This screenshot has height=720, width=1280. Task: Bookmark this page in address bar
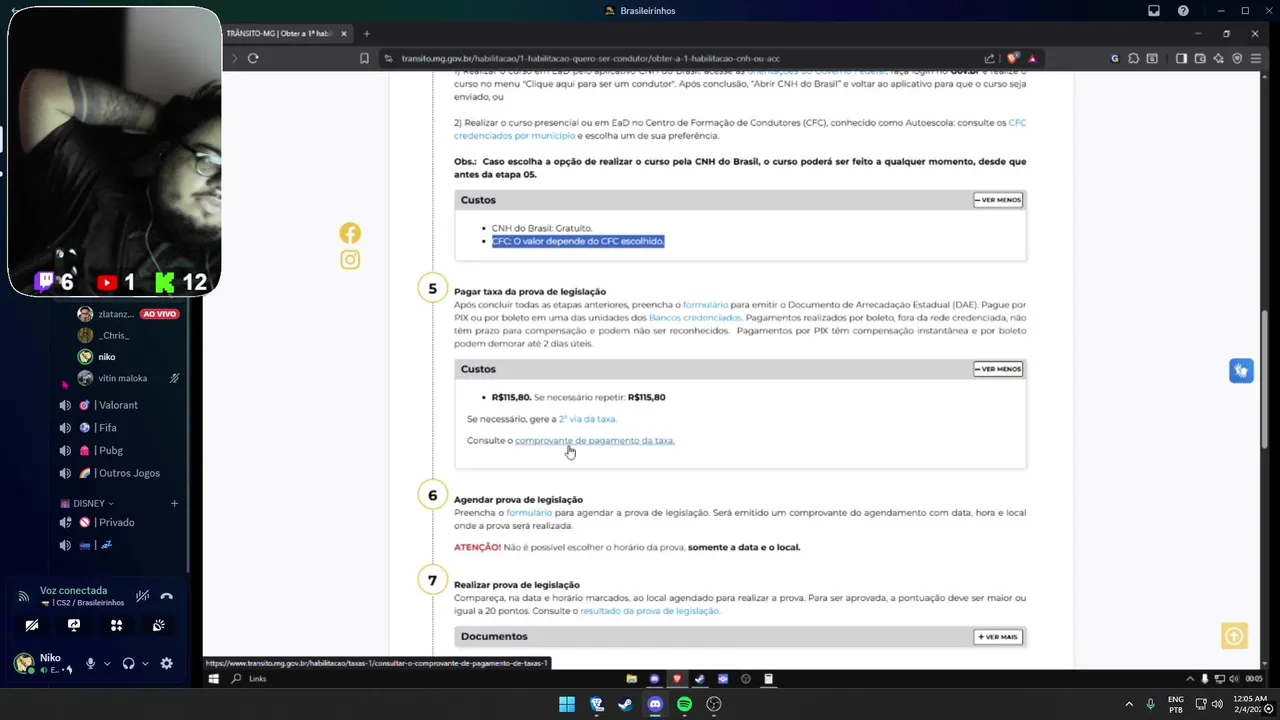pyautogui.click(x=364, y=58)
